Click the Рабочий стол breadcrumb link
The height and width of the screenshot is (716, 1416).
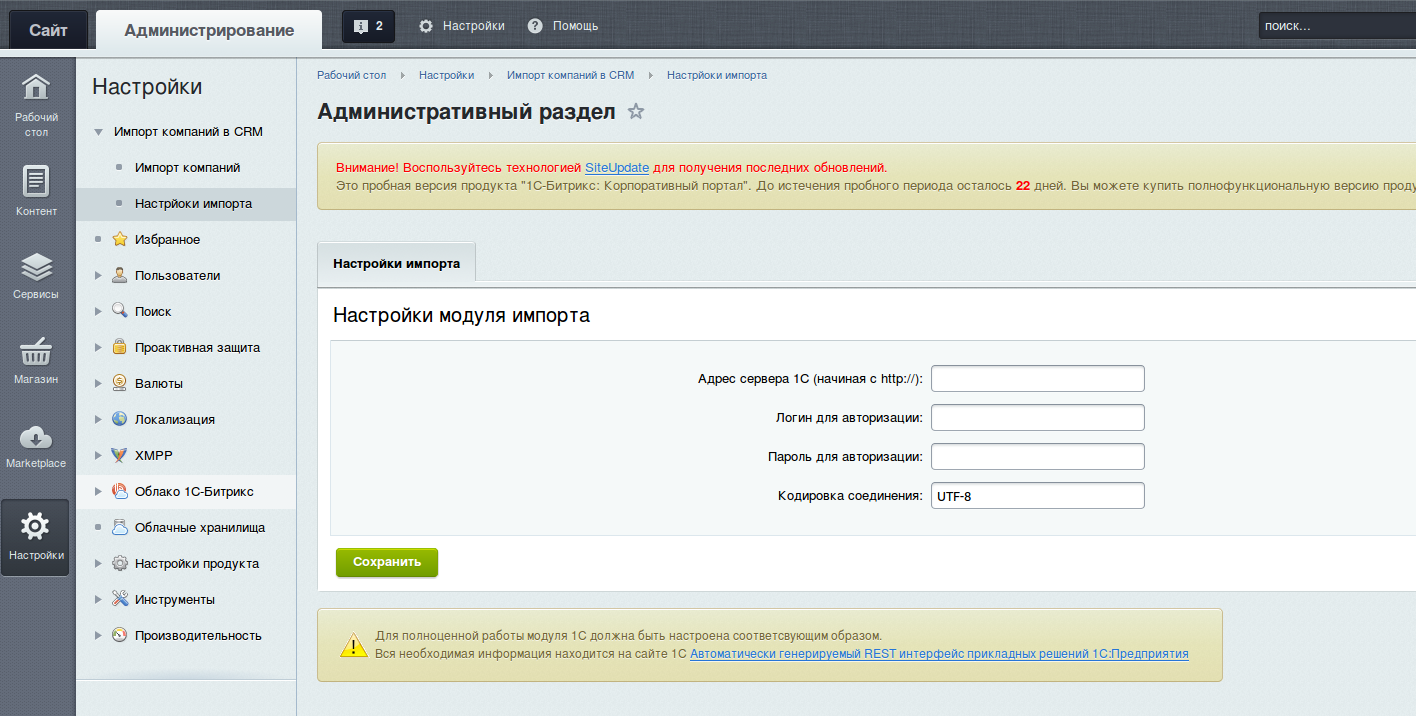point(351,75)
